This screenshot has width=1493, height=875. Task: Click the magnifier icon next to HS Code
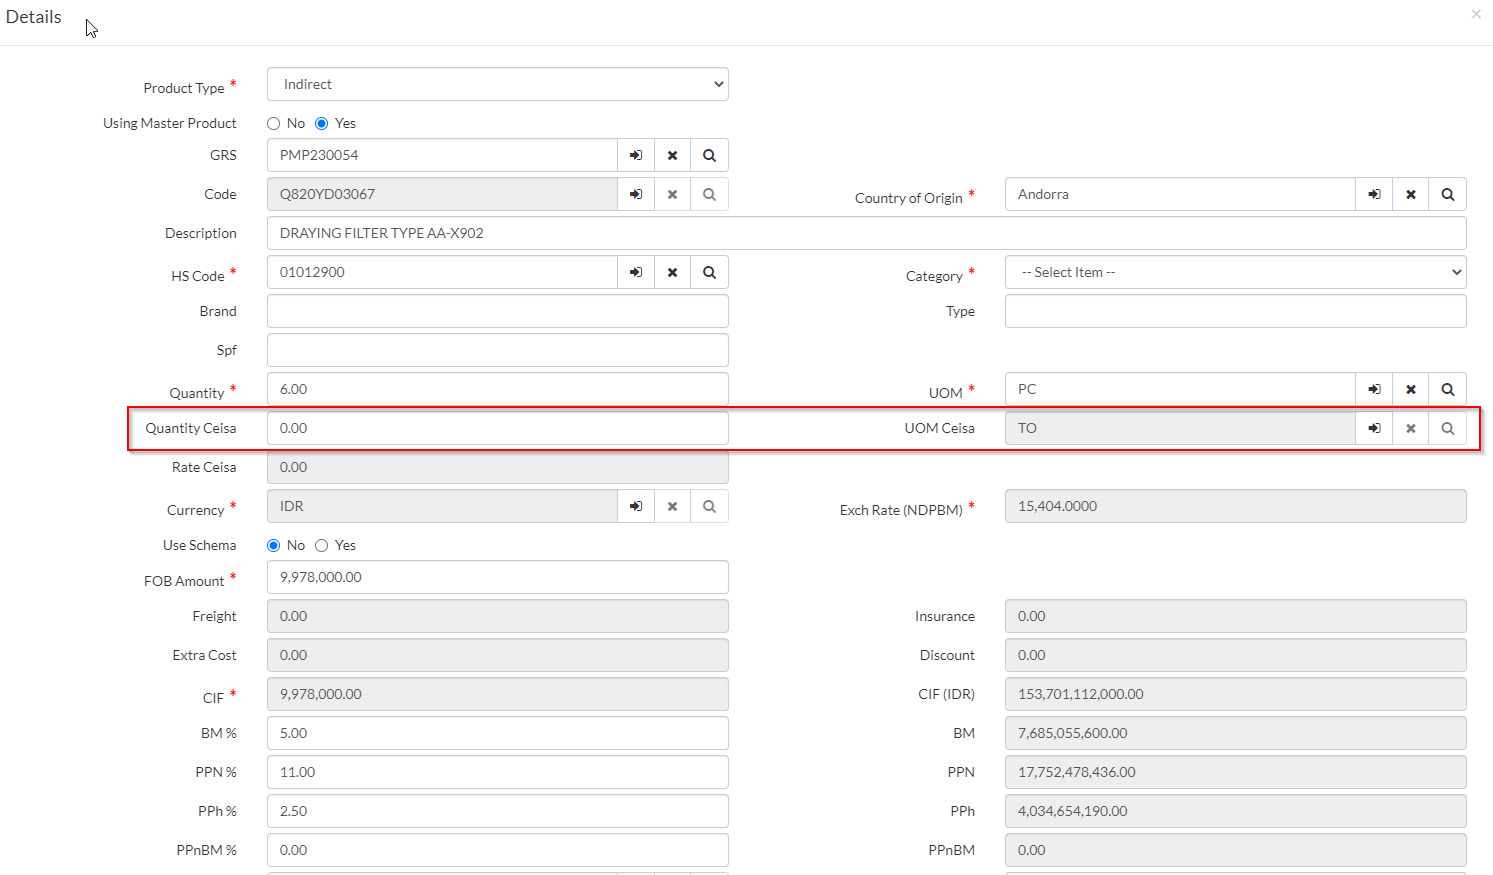click(x=709, y=272)
